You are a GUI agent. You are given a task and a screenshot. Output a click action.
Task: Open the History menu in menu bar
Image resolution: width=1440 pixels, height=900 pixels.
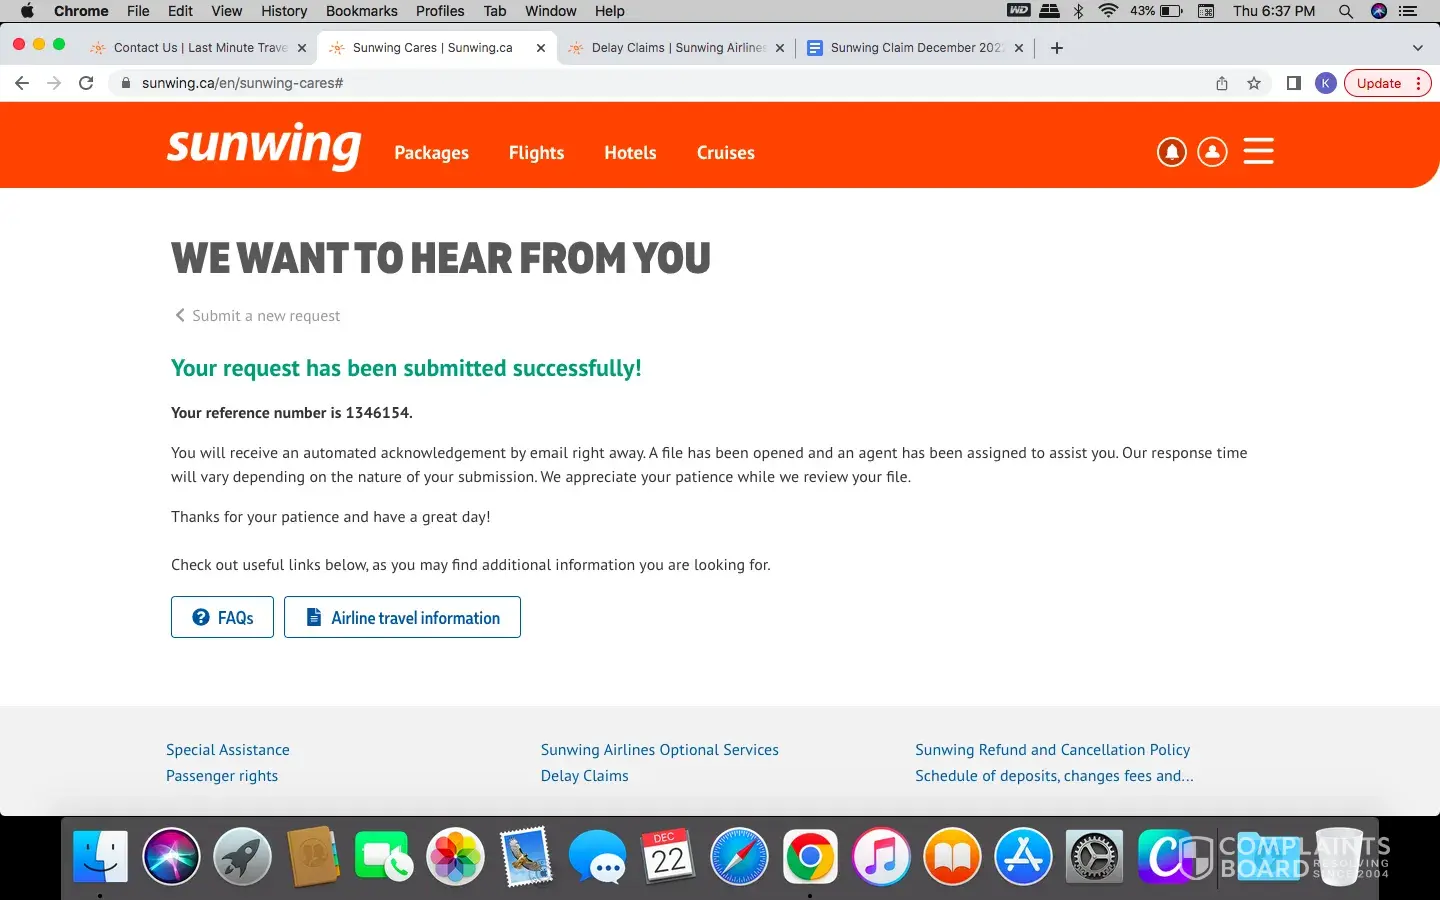284,11
